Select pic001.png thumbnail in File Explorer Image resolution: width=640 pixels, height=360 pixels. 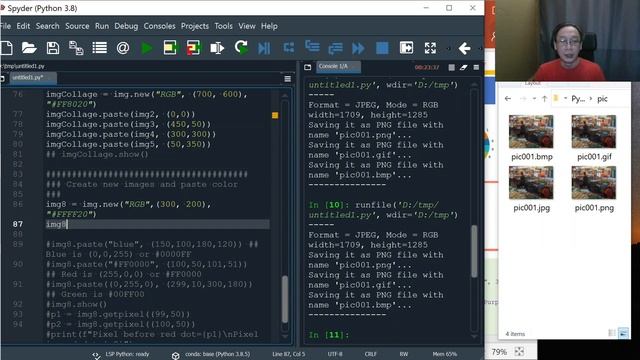click(594, 182)
